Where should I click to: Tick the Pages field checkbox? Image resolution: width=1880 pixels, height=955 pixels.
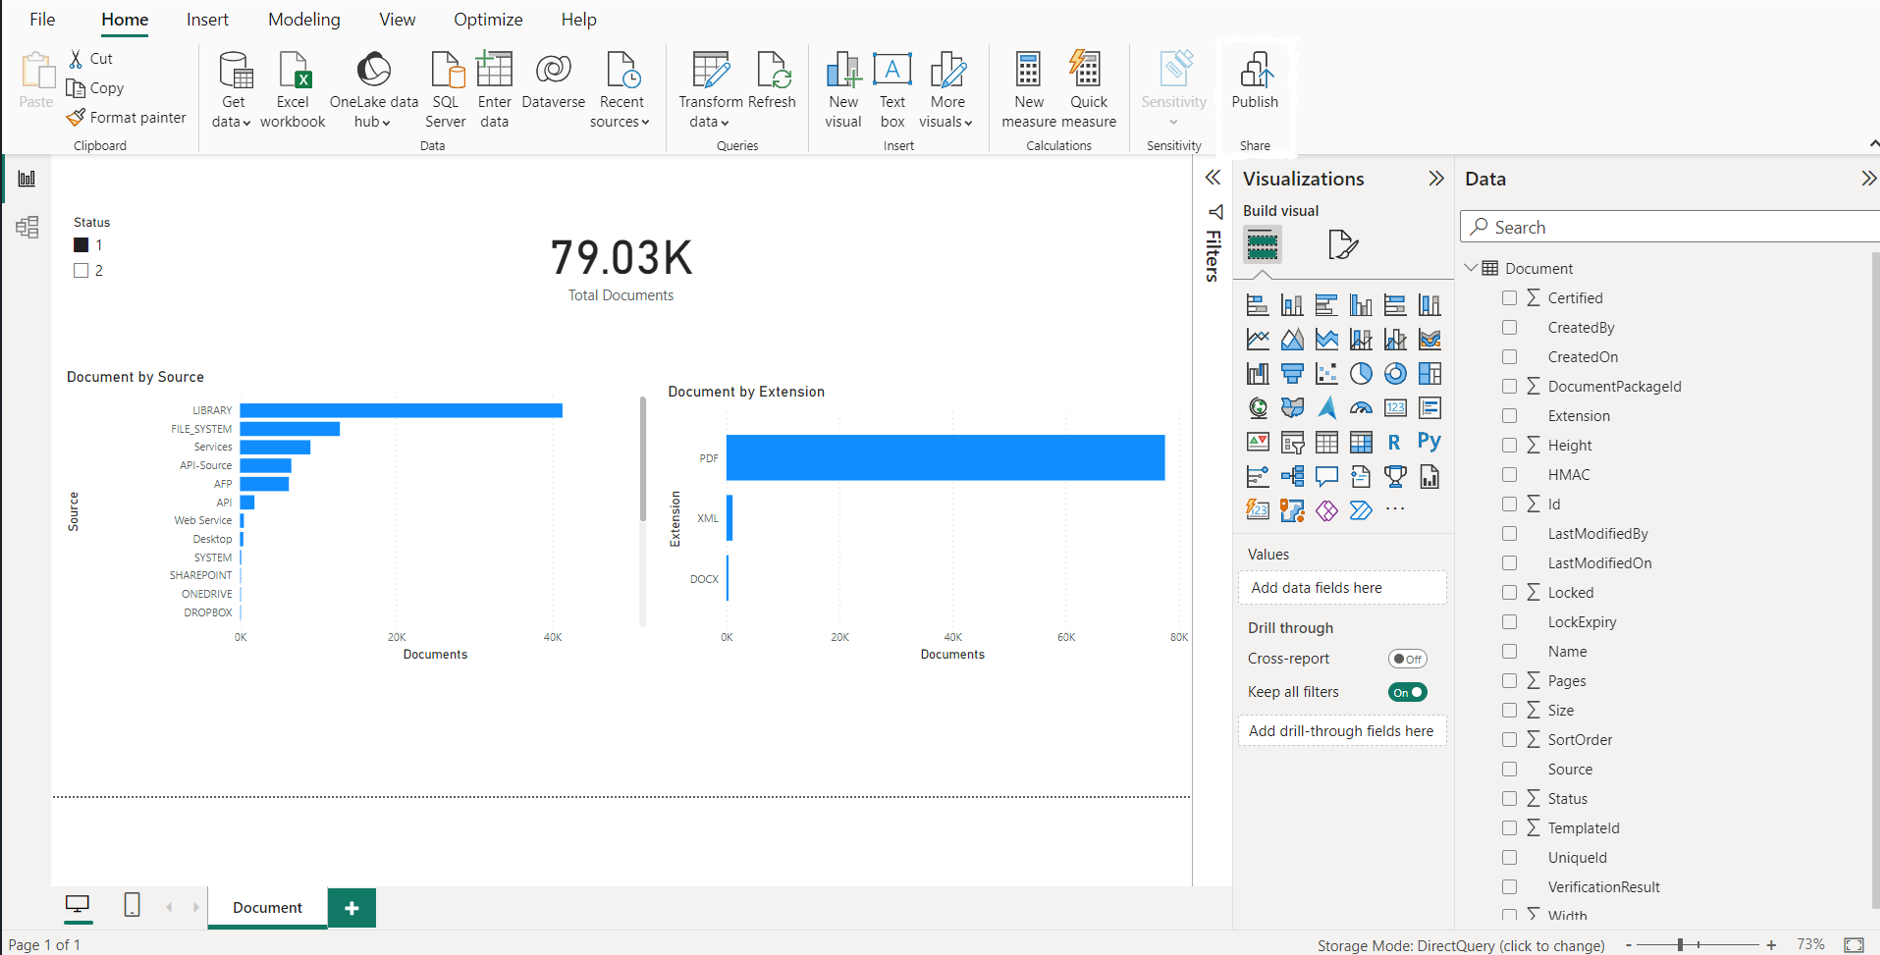click(x=1509, y=680)
